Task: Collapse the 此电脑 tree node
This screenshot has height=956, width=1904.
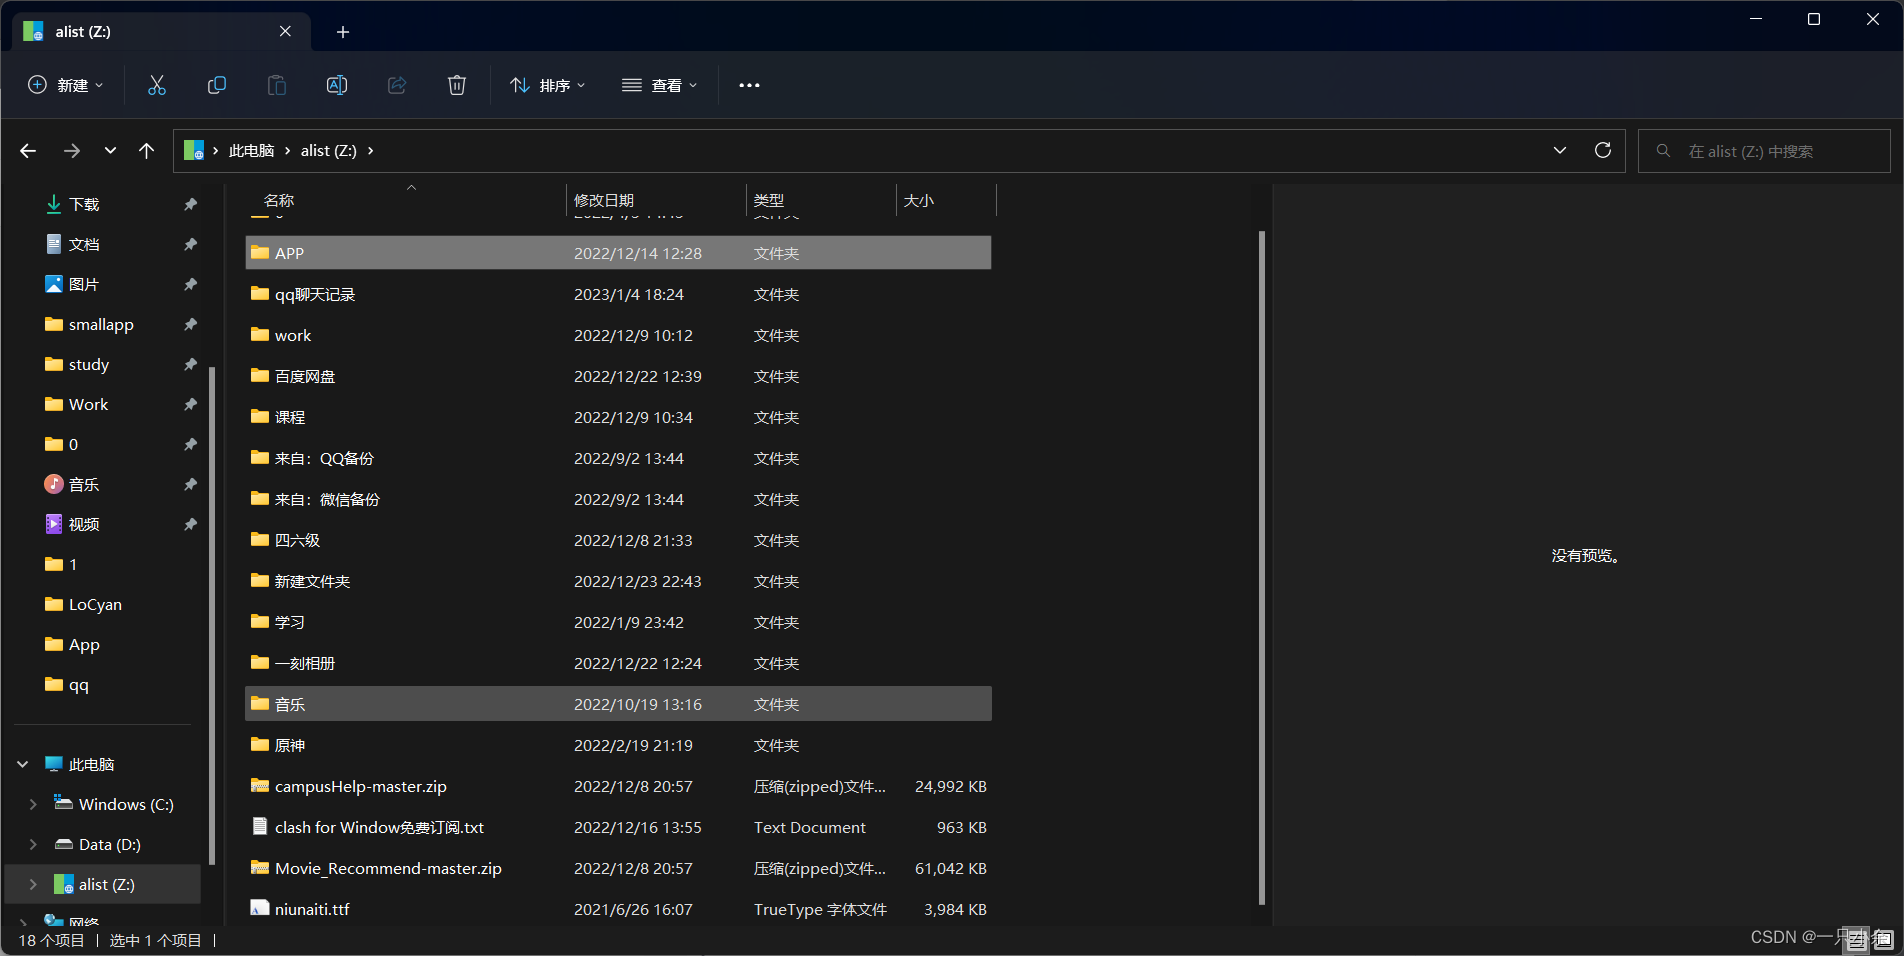Action: (x=23, y=764)
